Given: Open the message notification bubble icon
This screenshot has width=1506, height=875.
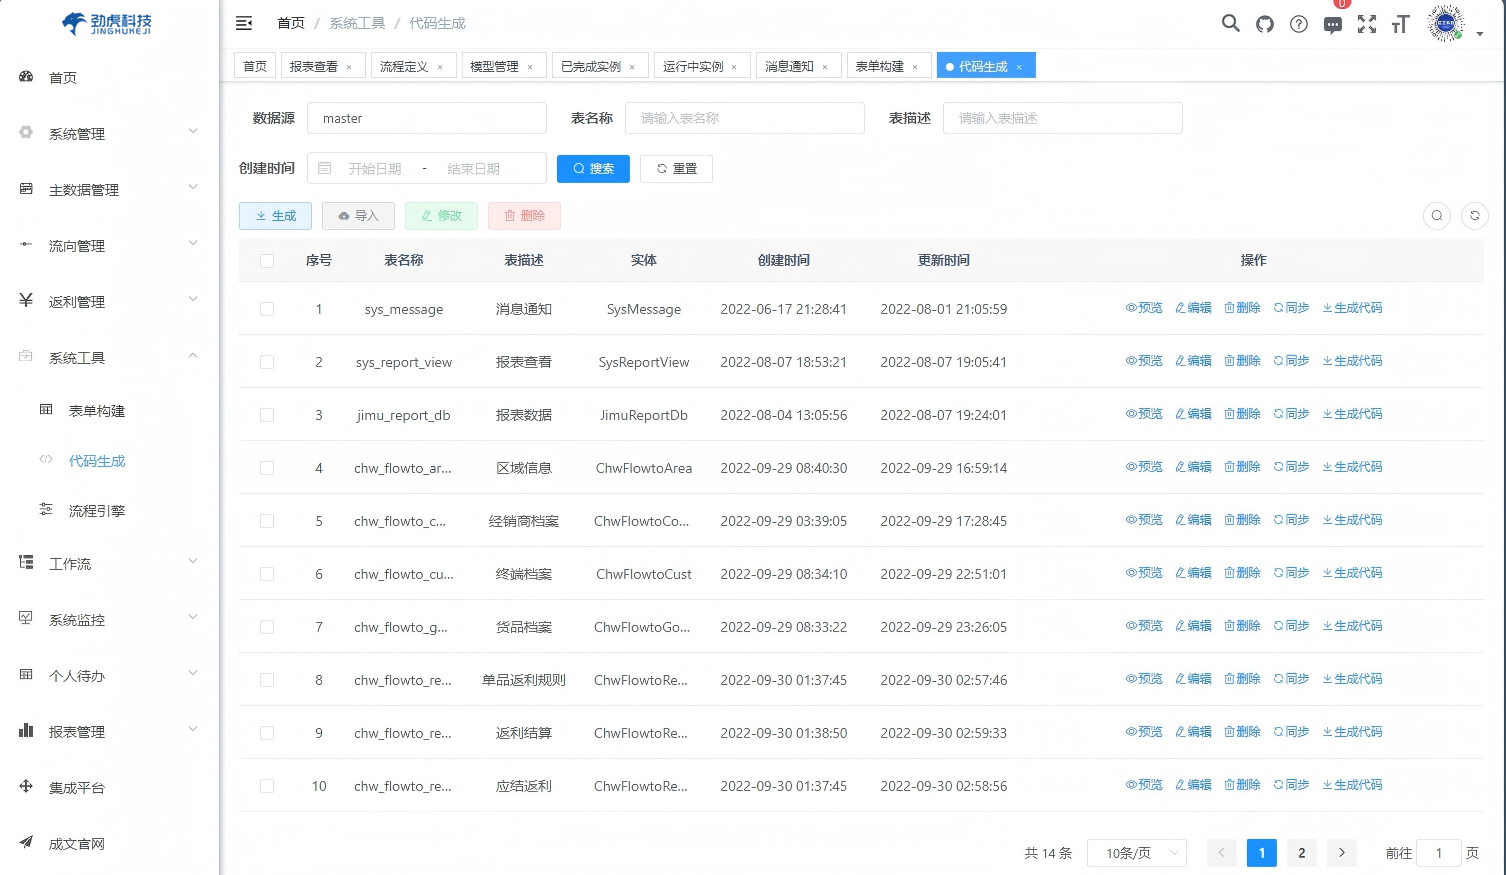Looking at the screenshot, I should [x=1332, y=23].
